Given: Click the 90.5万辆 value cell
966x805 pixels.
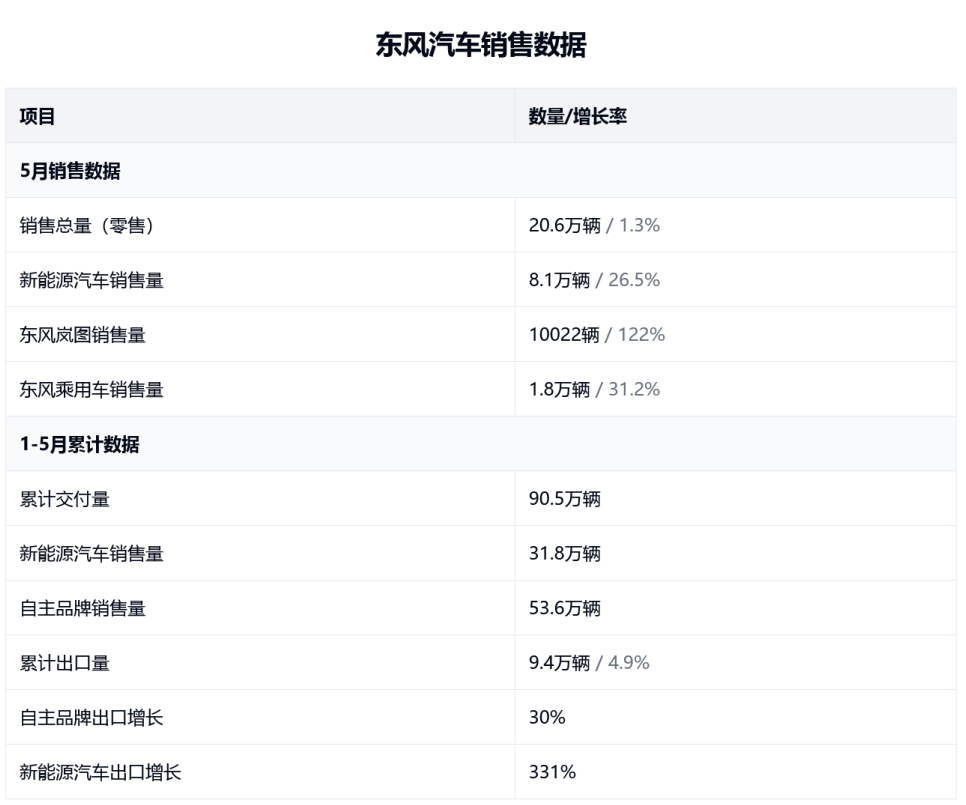Looking at the screenshot, I should (564, 499).
